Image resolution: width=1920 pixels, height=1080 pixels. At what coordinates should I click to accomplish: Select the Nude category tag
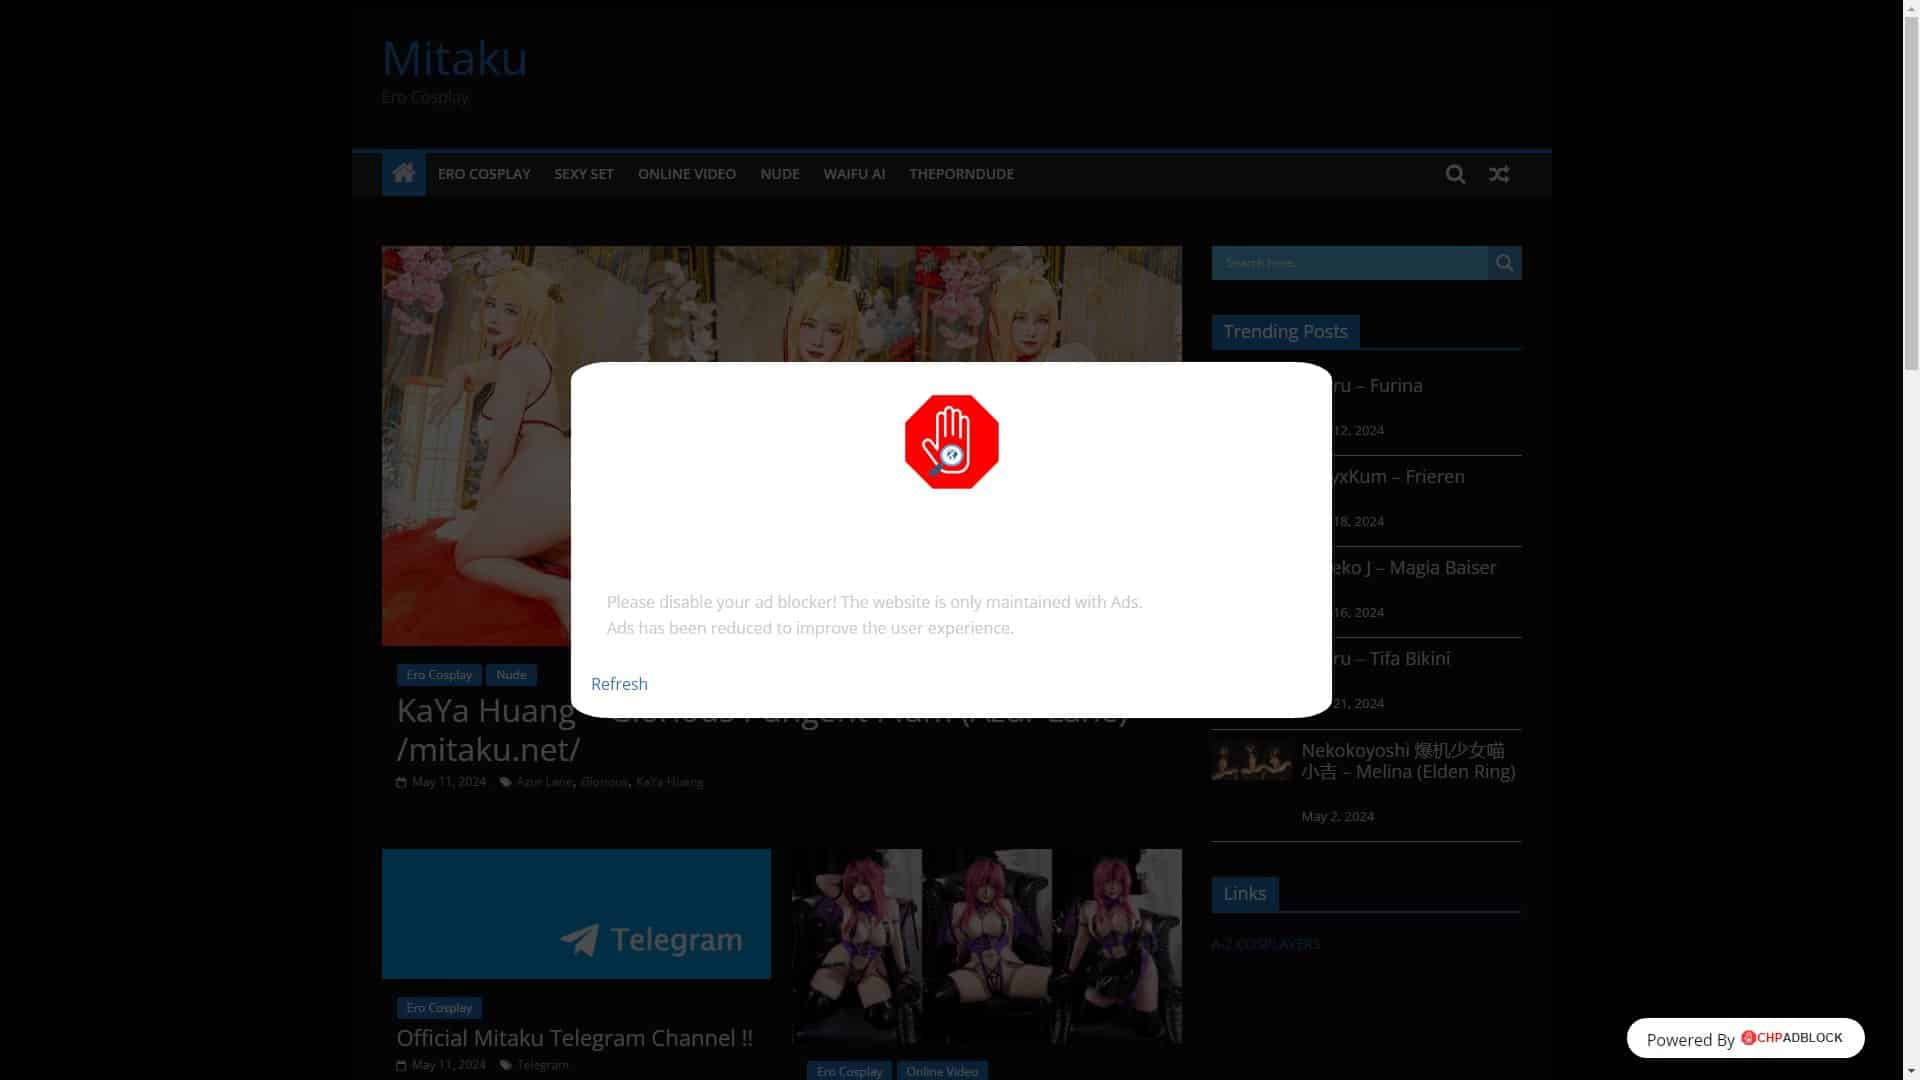point(511,674)
